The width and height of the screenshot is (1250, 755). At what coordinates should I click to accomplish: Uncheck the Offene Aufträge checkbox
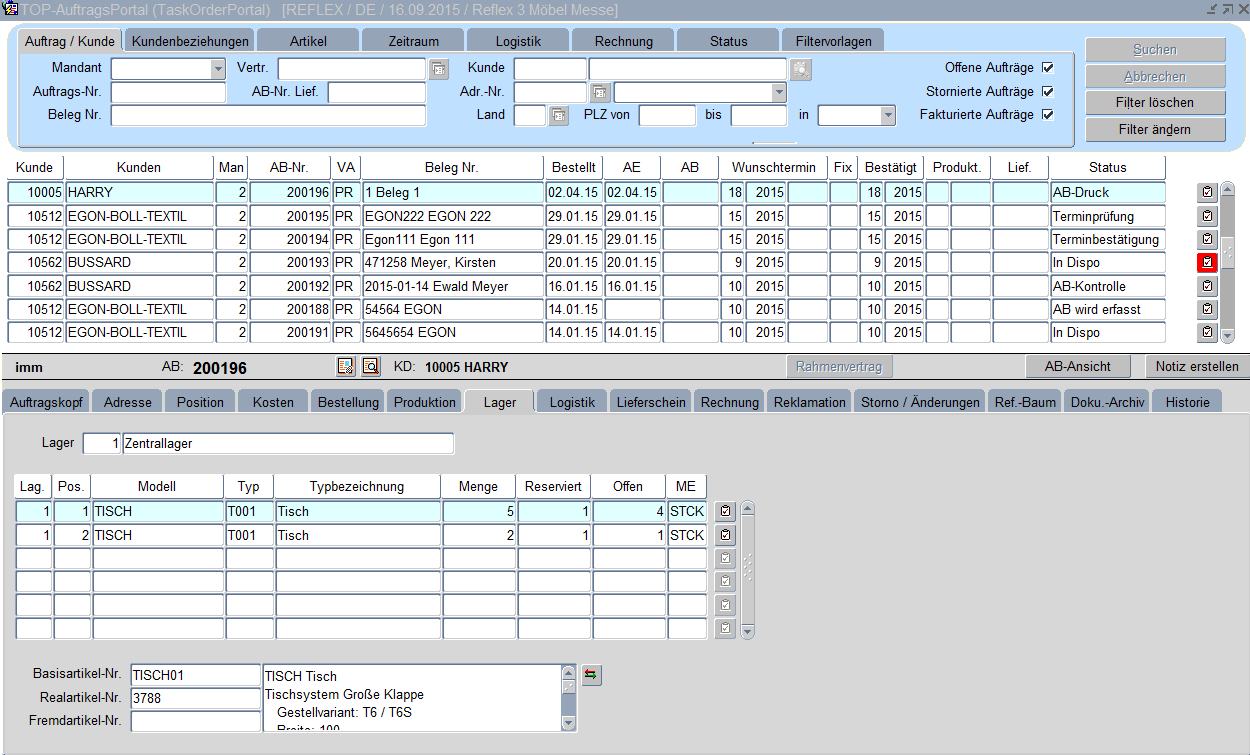click(1048, 68)
